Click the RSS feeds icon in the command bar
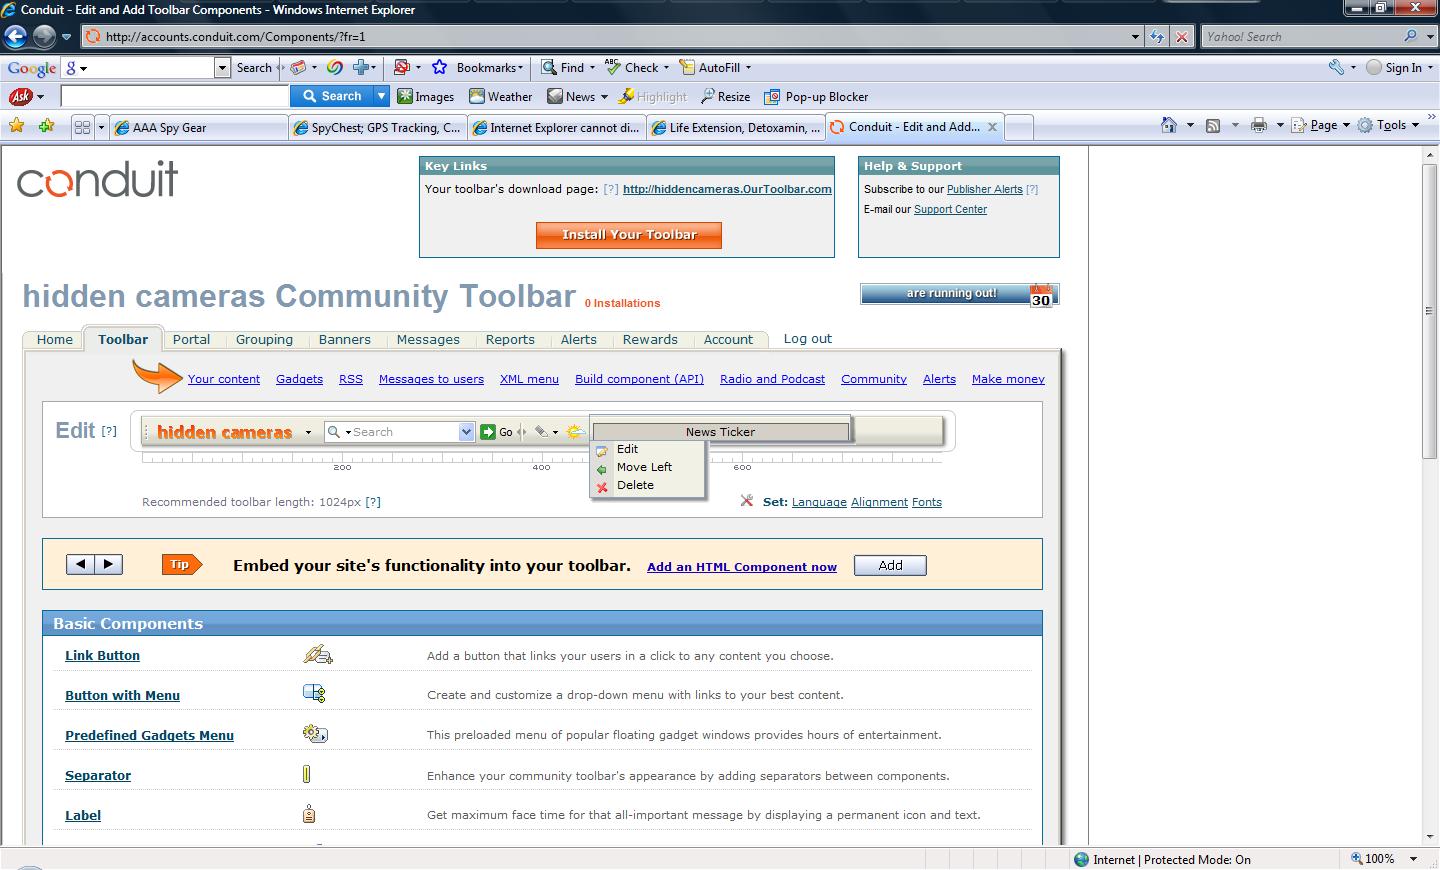Viewport: 1440px width, 870px height. (1213, 125)
